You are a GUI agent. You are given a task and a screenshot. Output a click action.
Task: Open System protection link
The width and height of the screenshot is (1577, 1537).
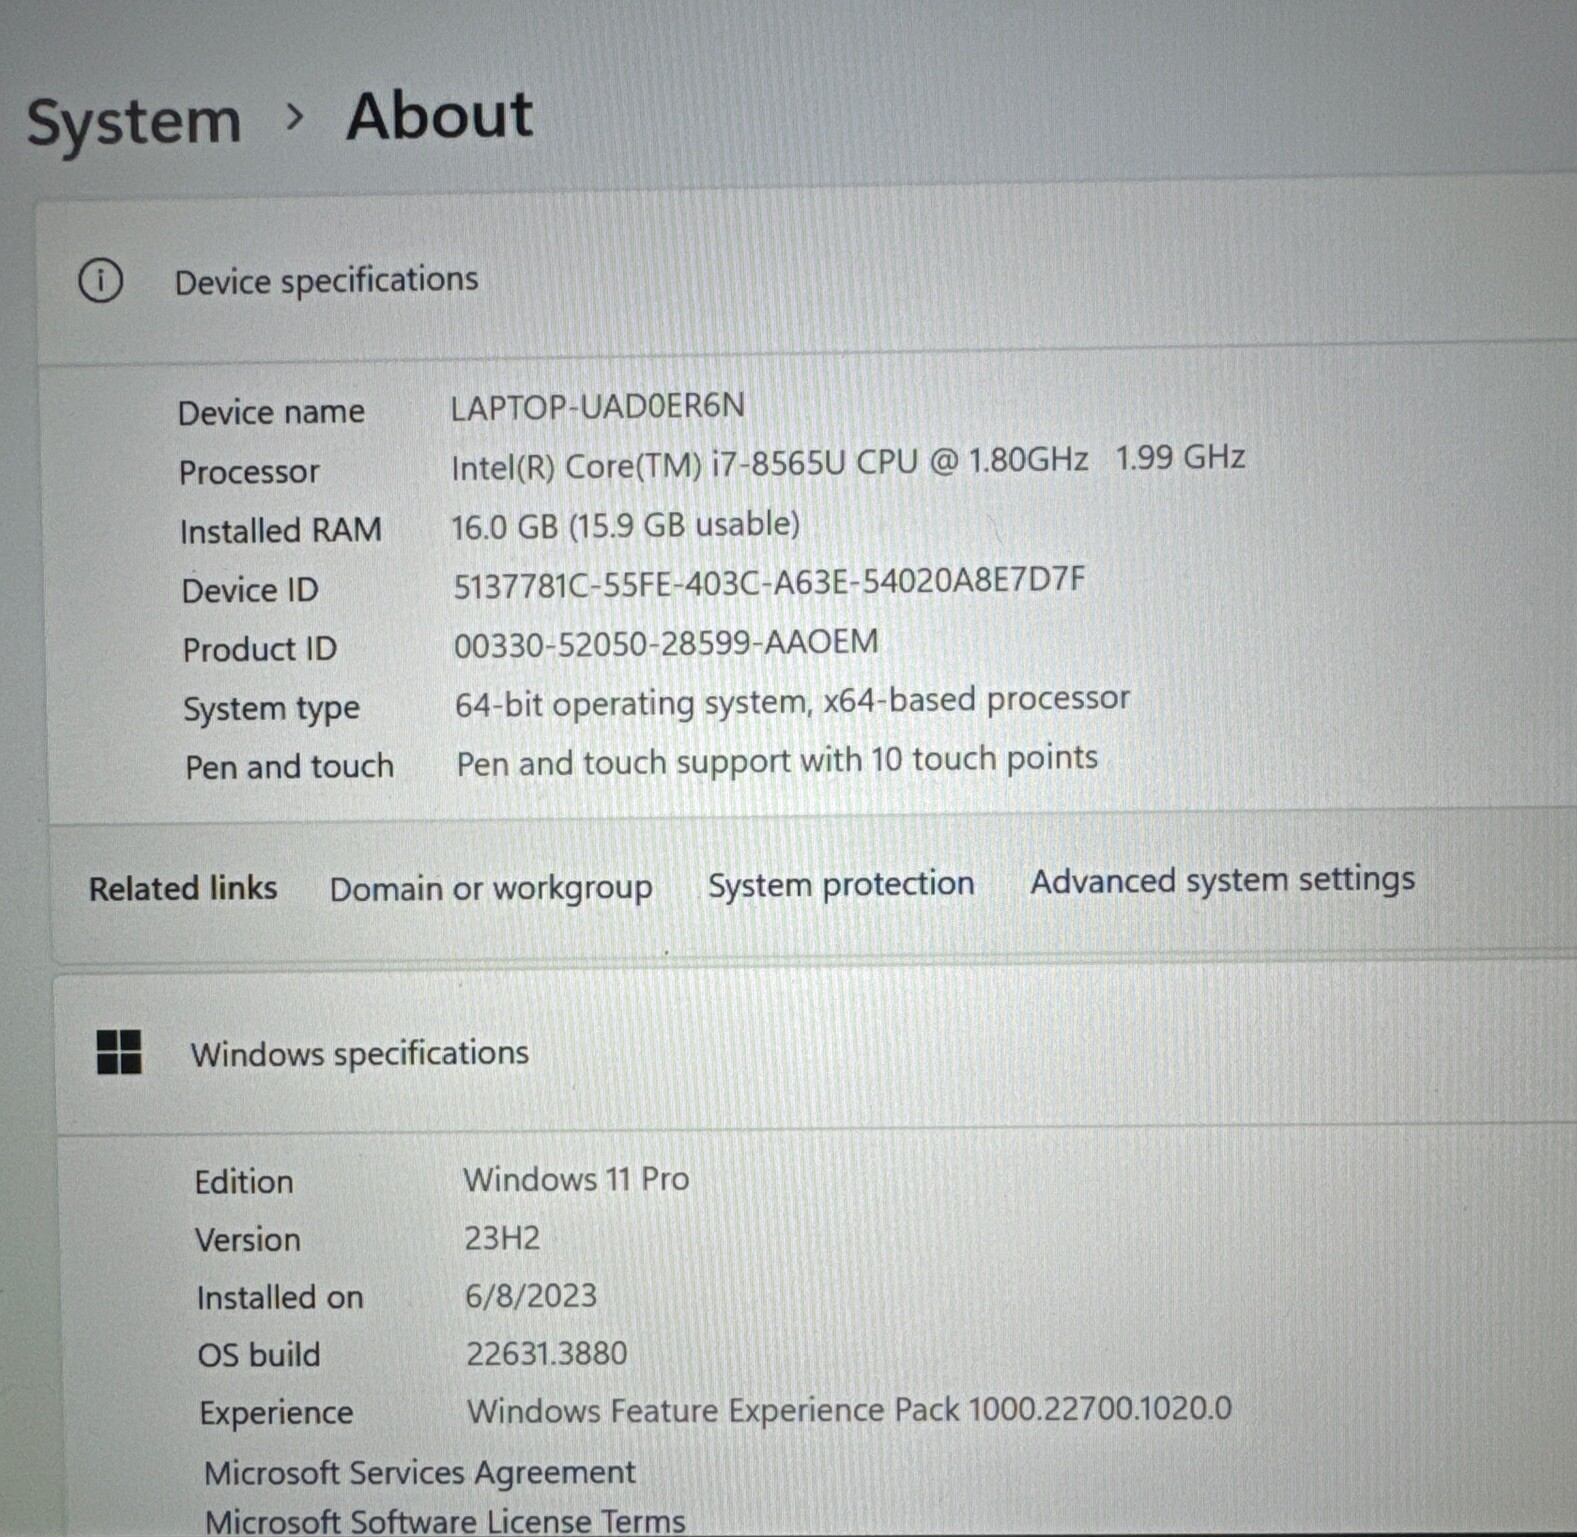tap(841, 884)
